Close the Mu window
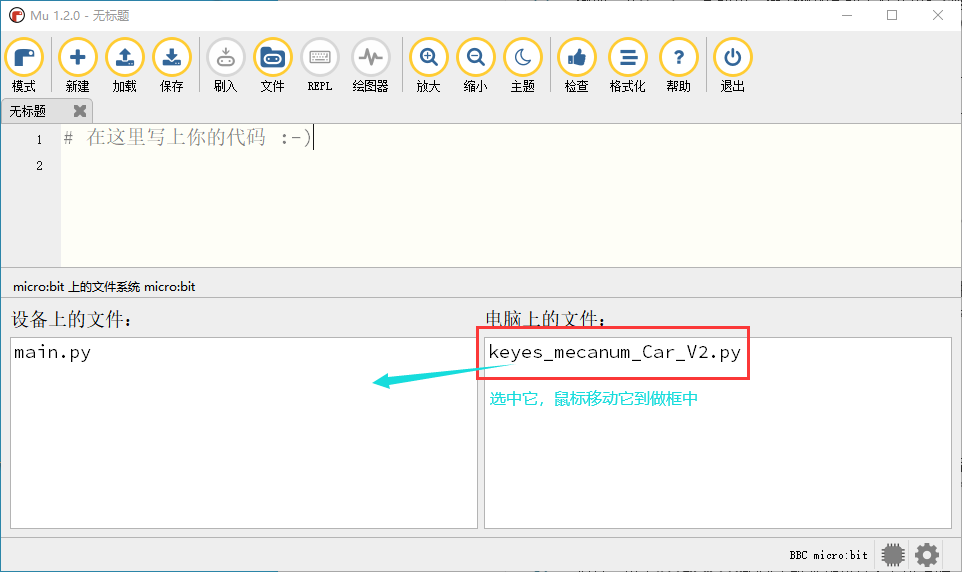Image resolution: width=962 pixels, height=572 pixels. tap(937, 15)
